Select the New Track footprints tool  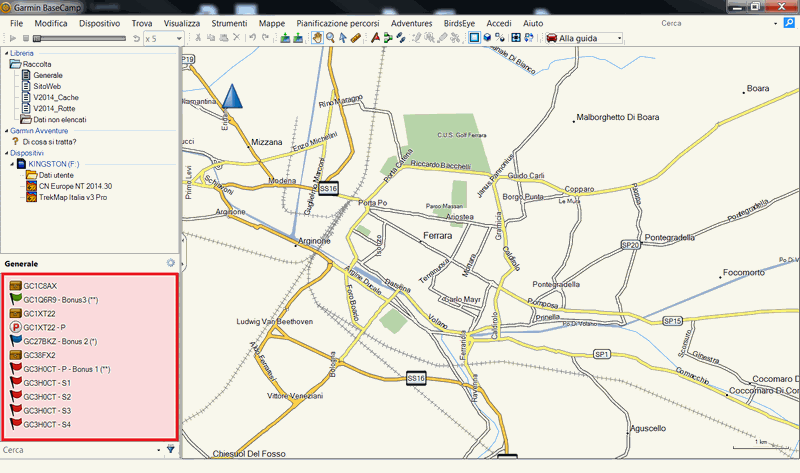coord(401,38)
